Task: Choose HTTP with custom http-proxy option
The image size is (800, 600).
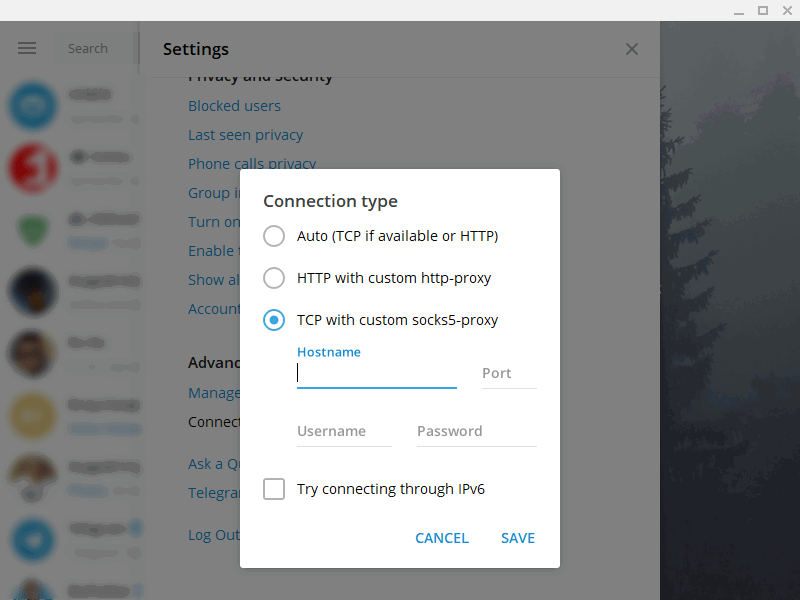Action: (274, 278)
